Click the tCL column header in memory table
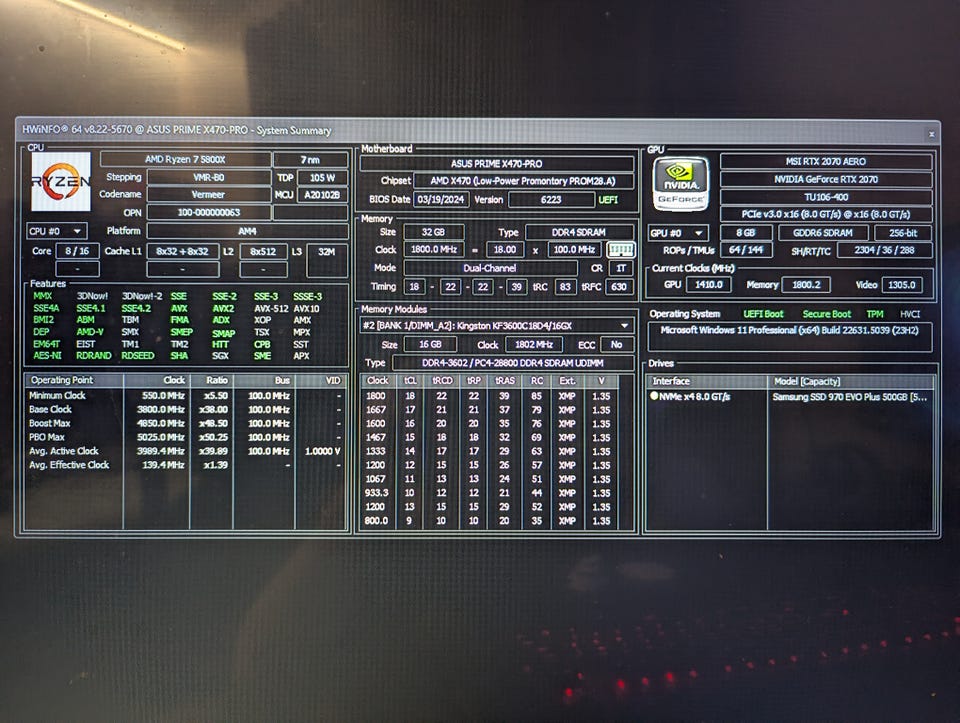960x723 pixels. click(410, 381)
